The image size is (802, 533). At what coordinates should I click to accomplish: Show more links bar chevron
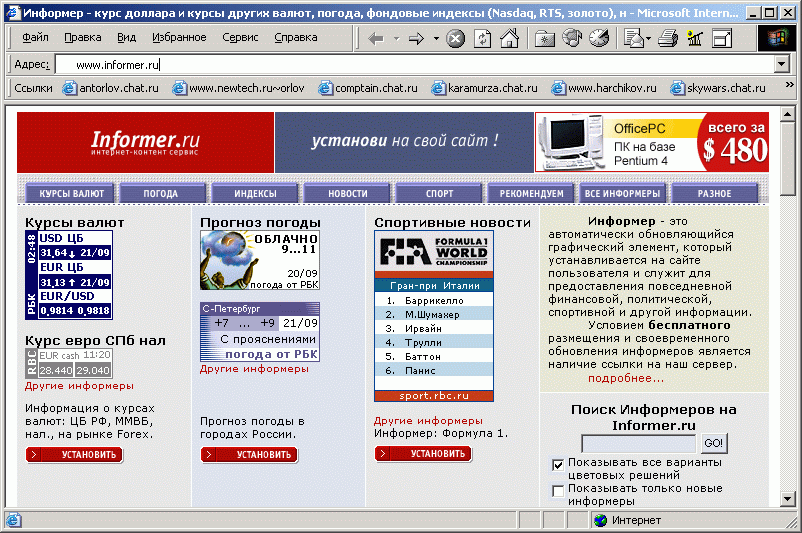(x=789, y=85)
